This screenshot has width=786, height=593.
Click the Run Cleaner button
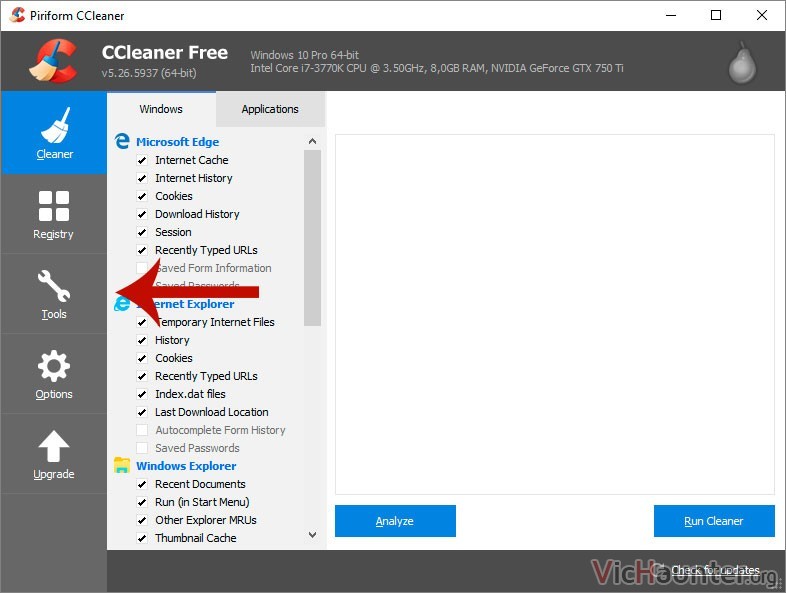pyautogui.click(x=714, y=521)
